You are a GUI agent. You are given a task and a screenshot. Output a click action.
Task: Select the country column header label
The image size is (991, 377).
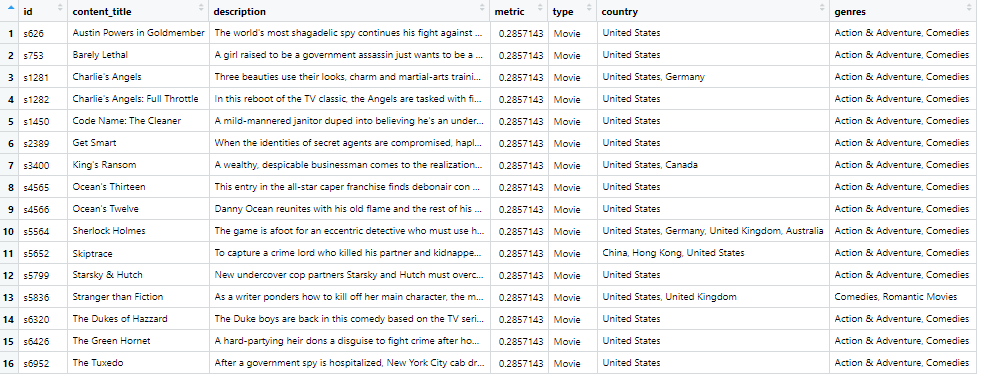click(619, 11)
